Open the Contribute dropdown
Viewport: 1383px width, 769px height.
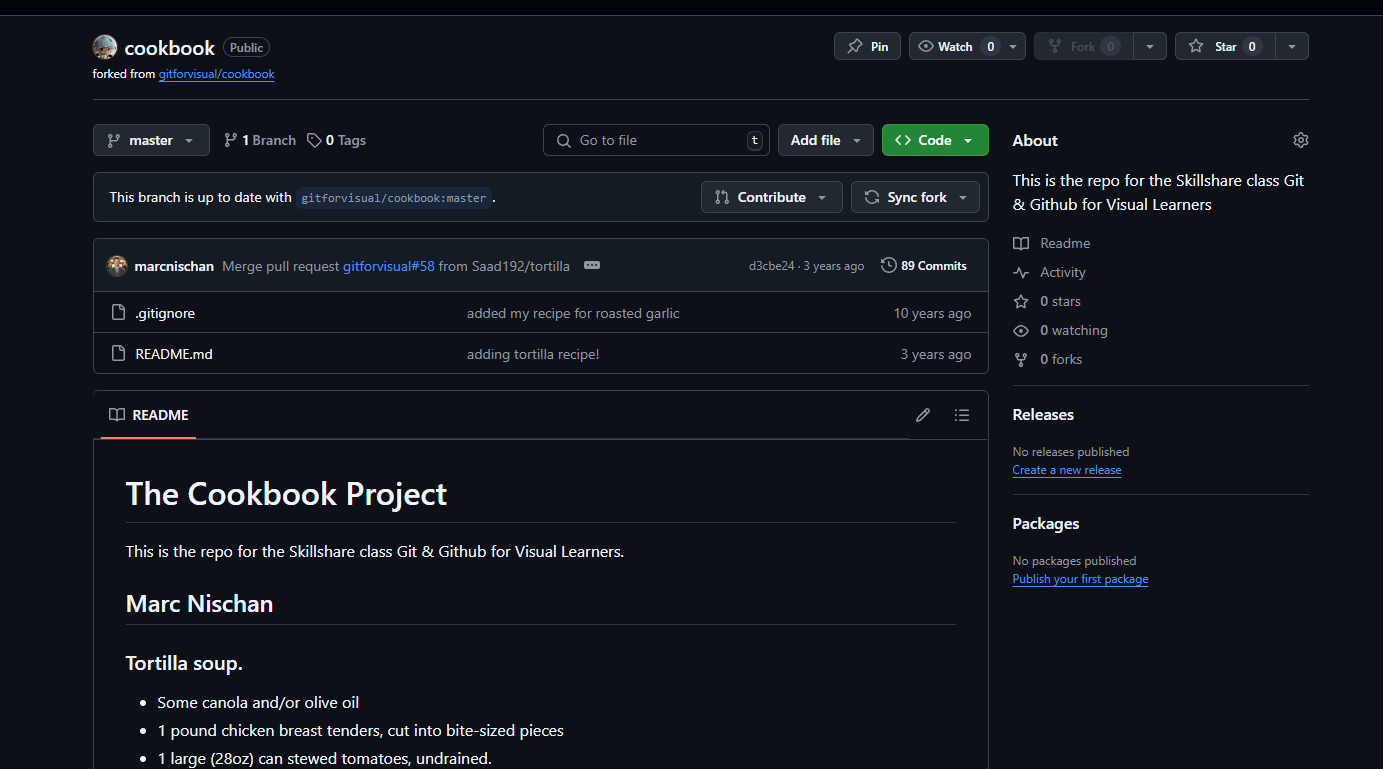click(771, 197)
